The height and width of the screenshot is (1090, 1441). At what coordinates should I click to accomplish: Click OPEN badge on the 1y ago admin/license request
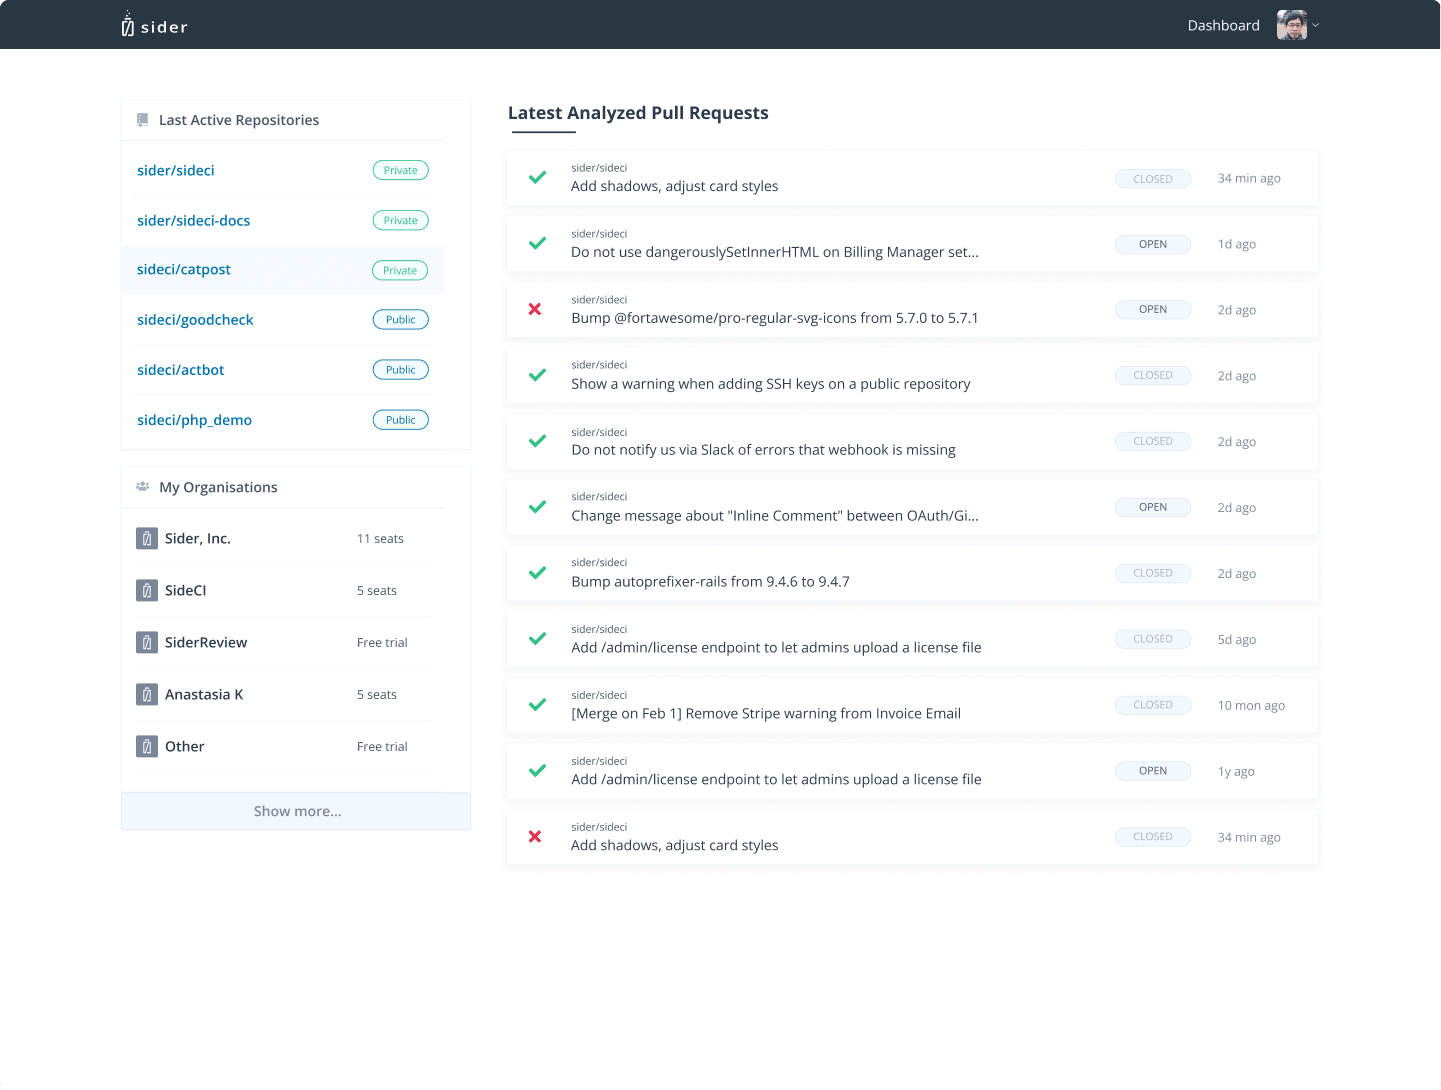click(x=1153, y=771)
